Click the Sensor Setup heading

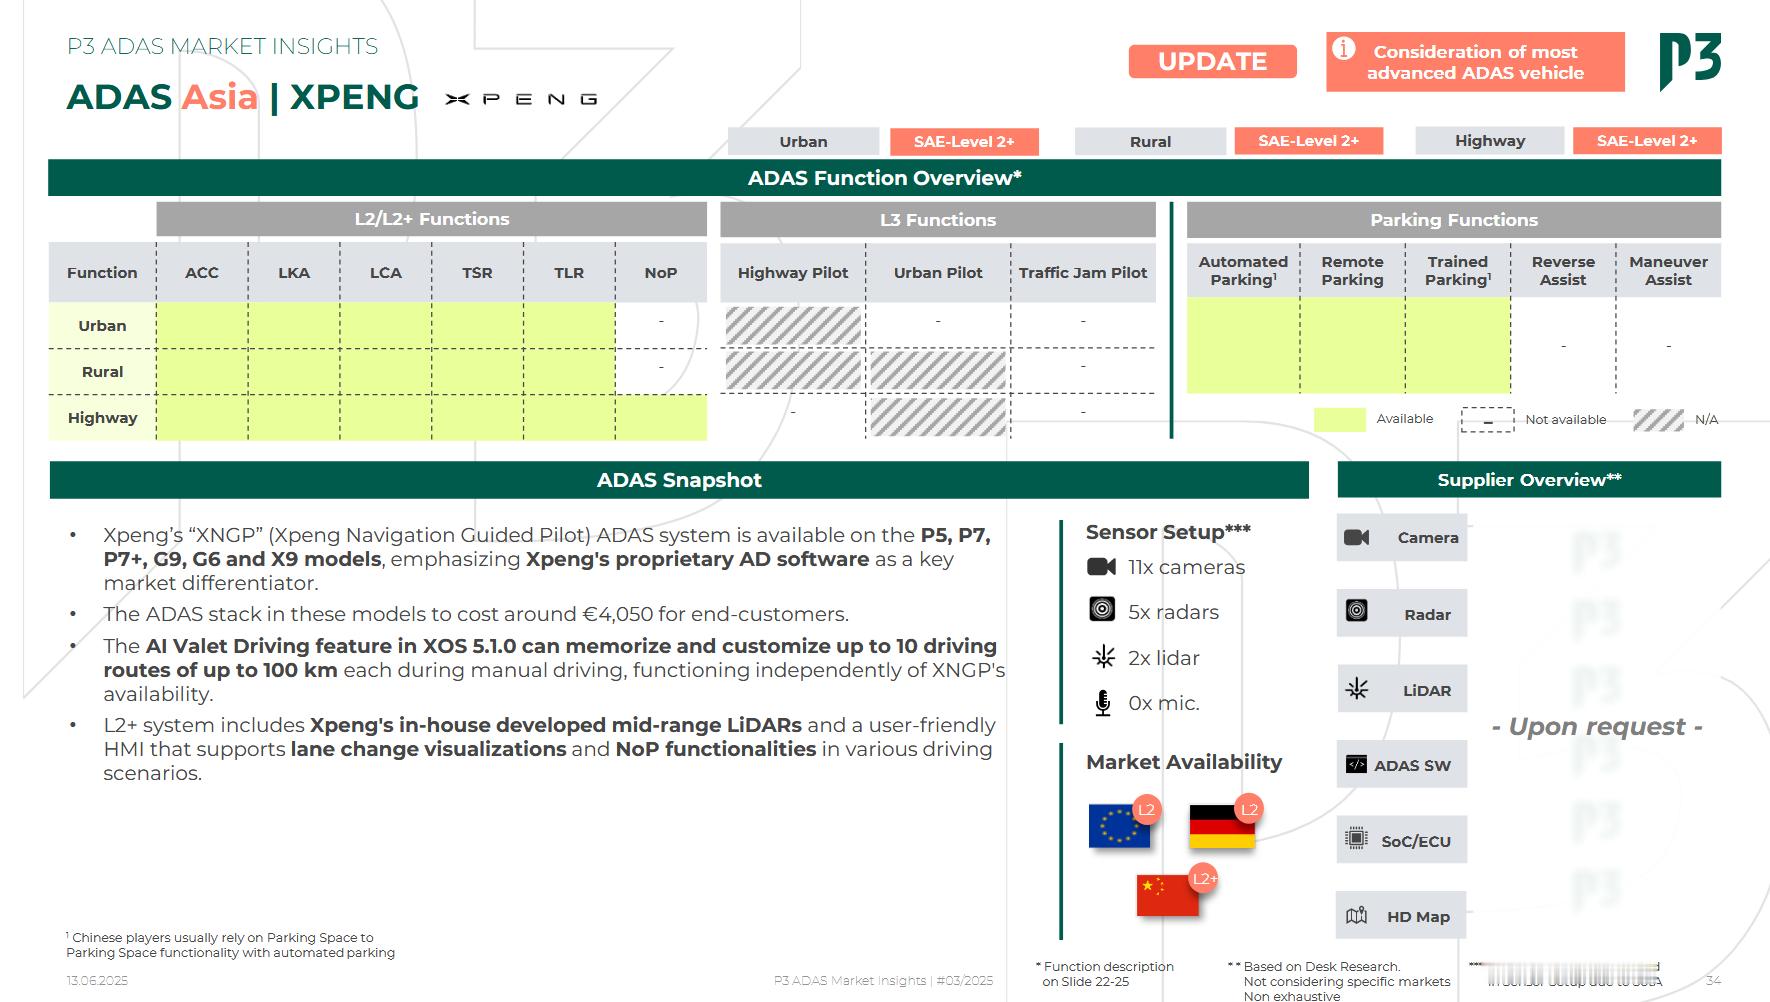(1168, 532)
